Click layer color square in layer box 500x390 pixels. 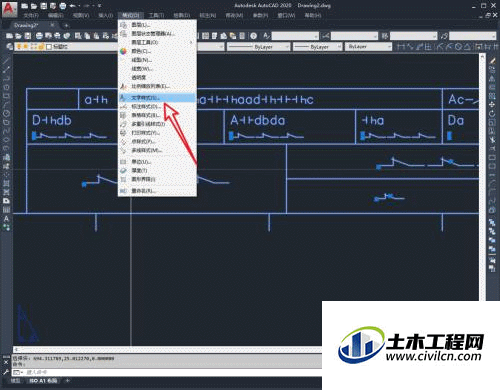pyautogui.click(x=49, y=47)
